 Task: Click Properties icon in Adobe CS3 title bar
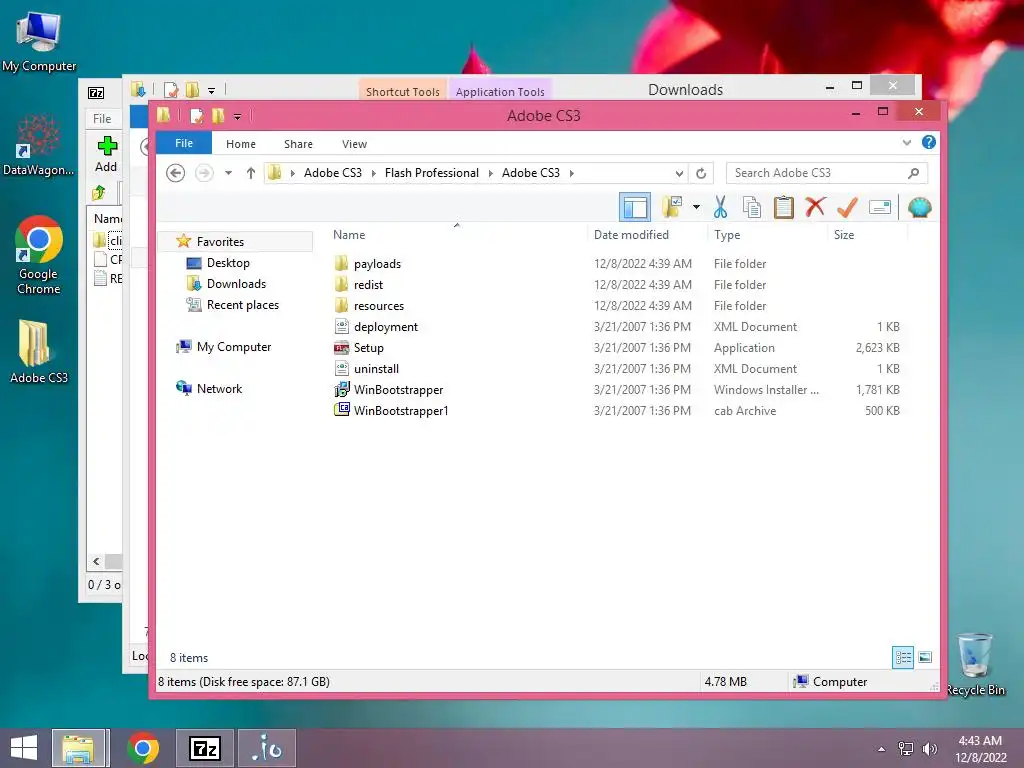196,116
